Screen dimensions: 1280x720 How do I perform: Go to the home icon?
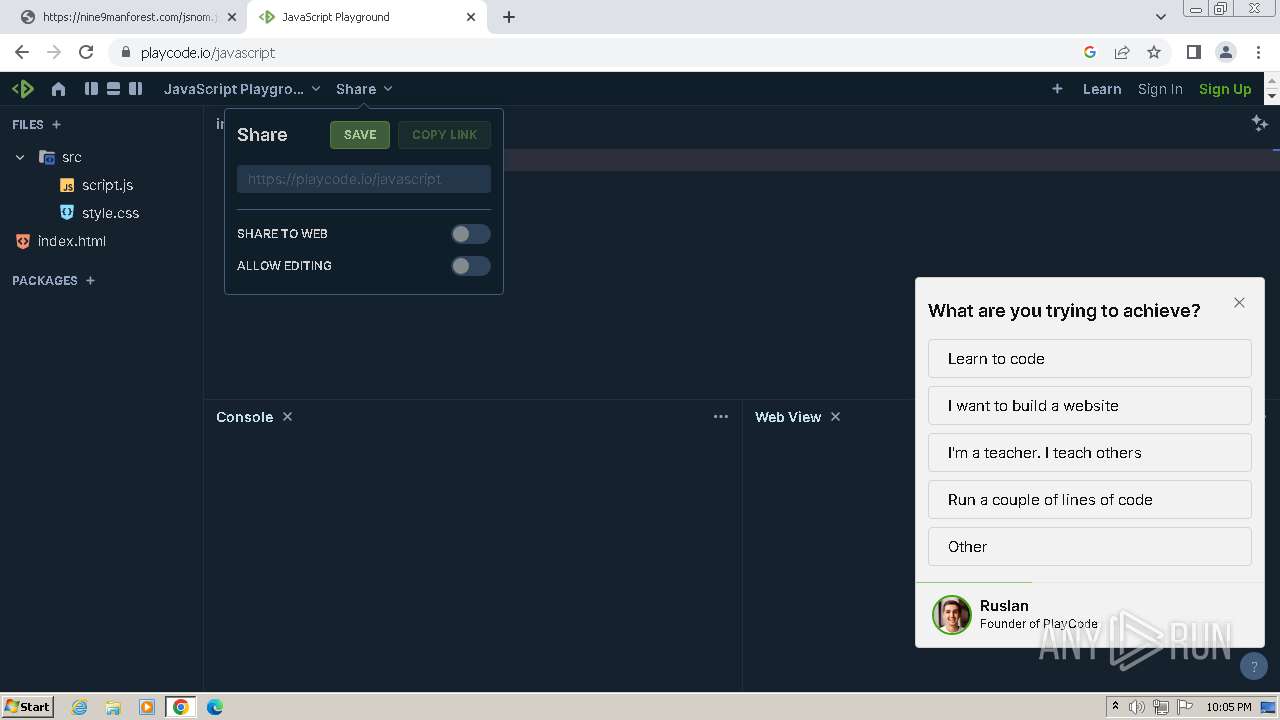point(58,89)
